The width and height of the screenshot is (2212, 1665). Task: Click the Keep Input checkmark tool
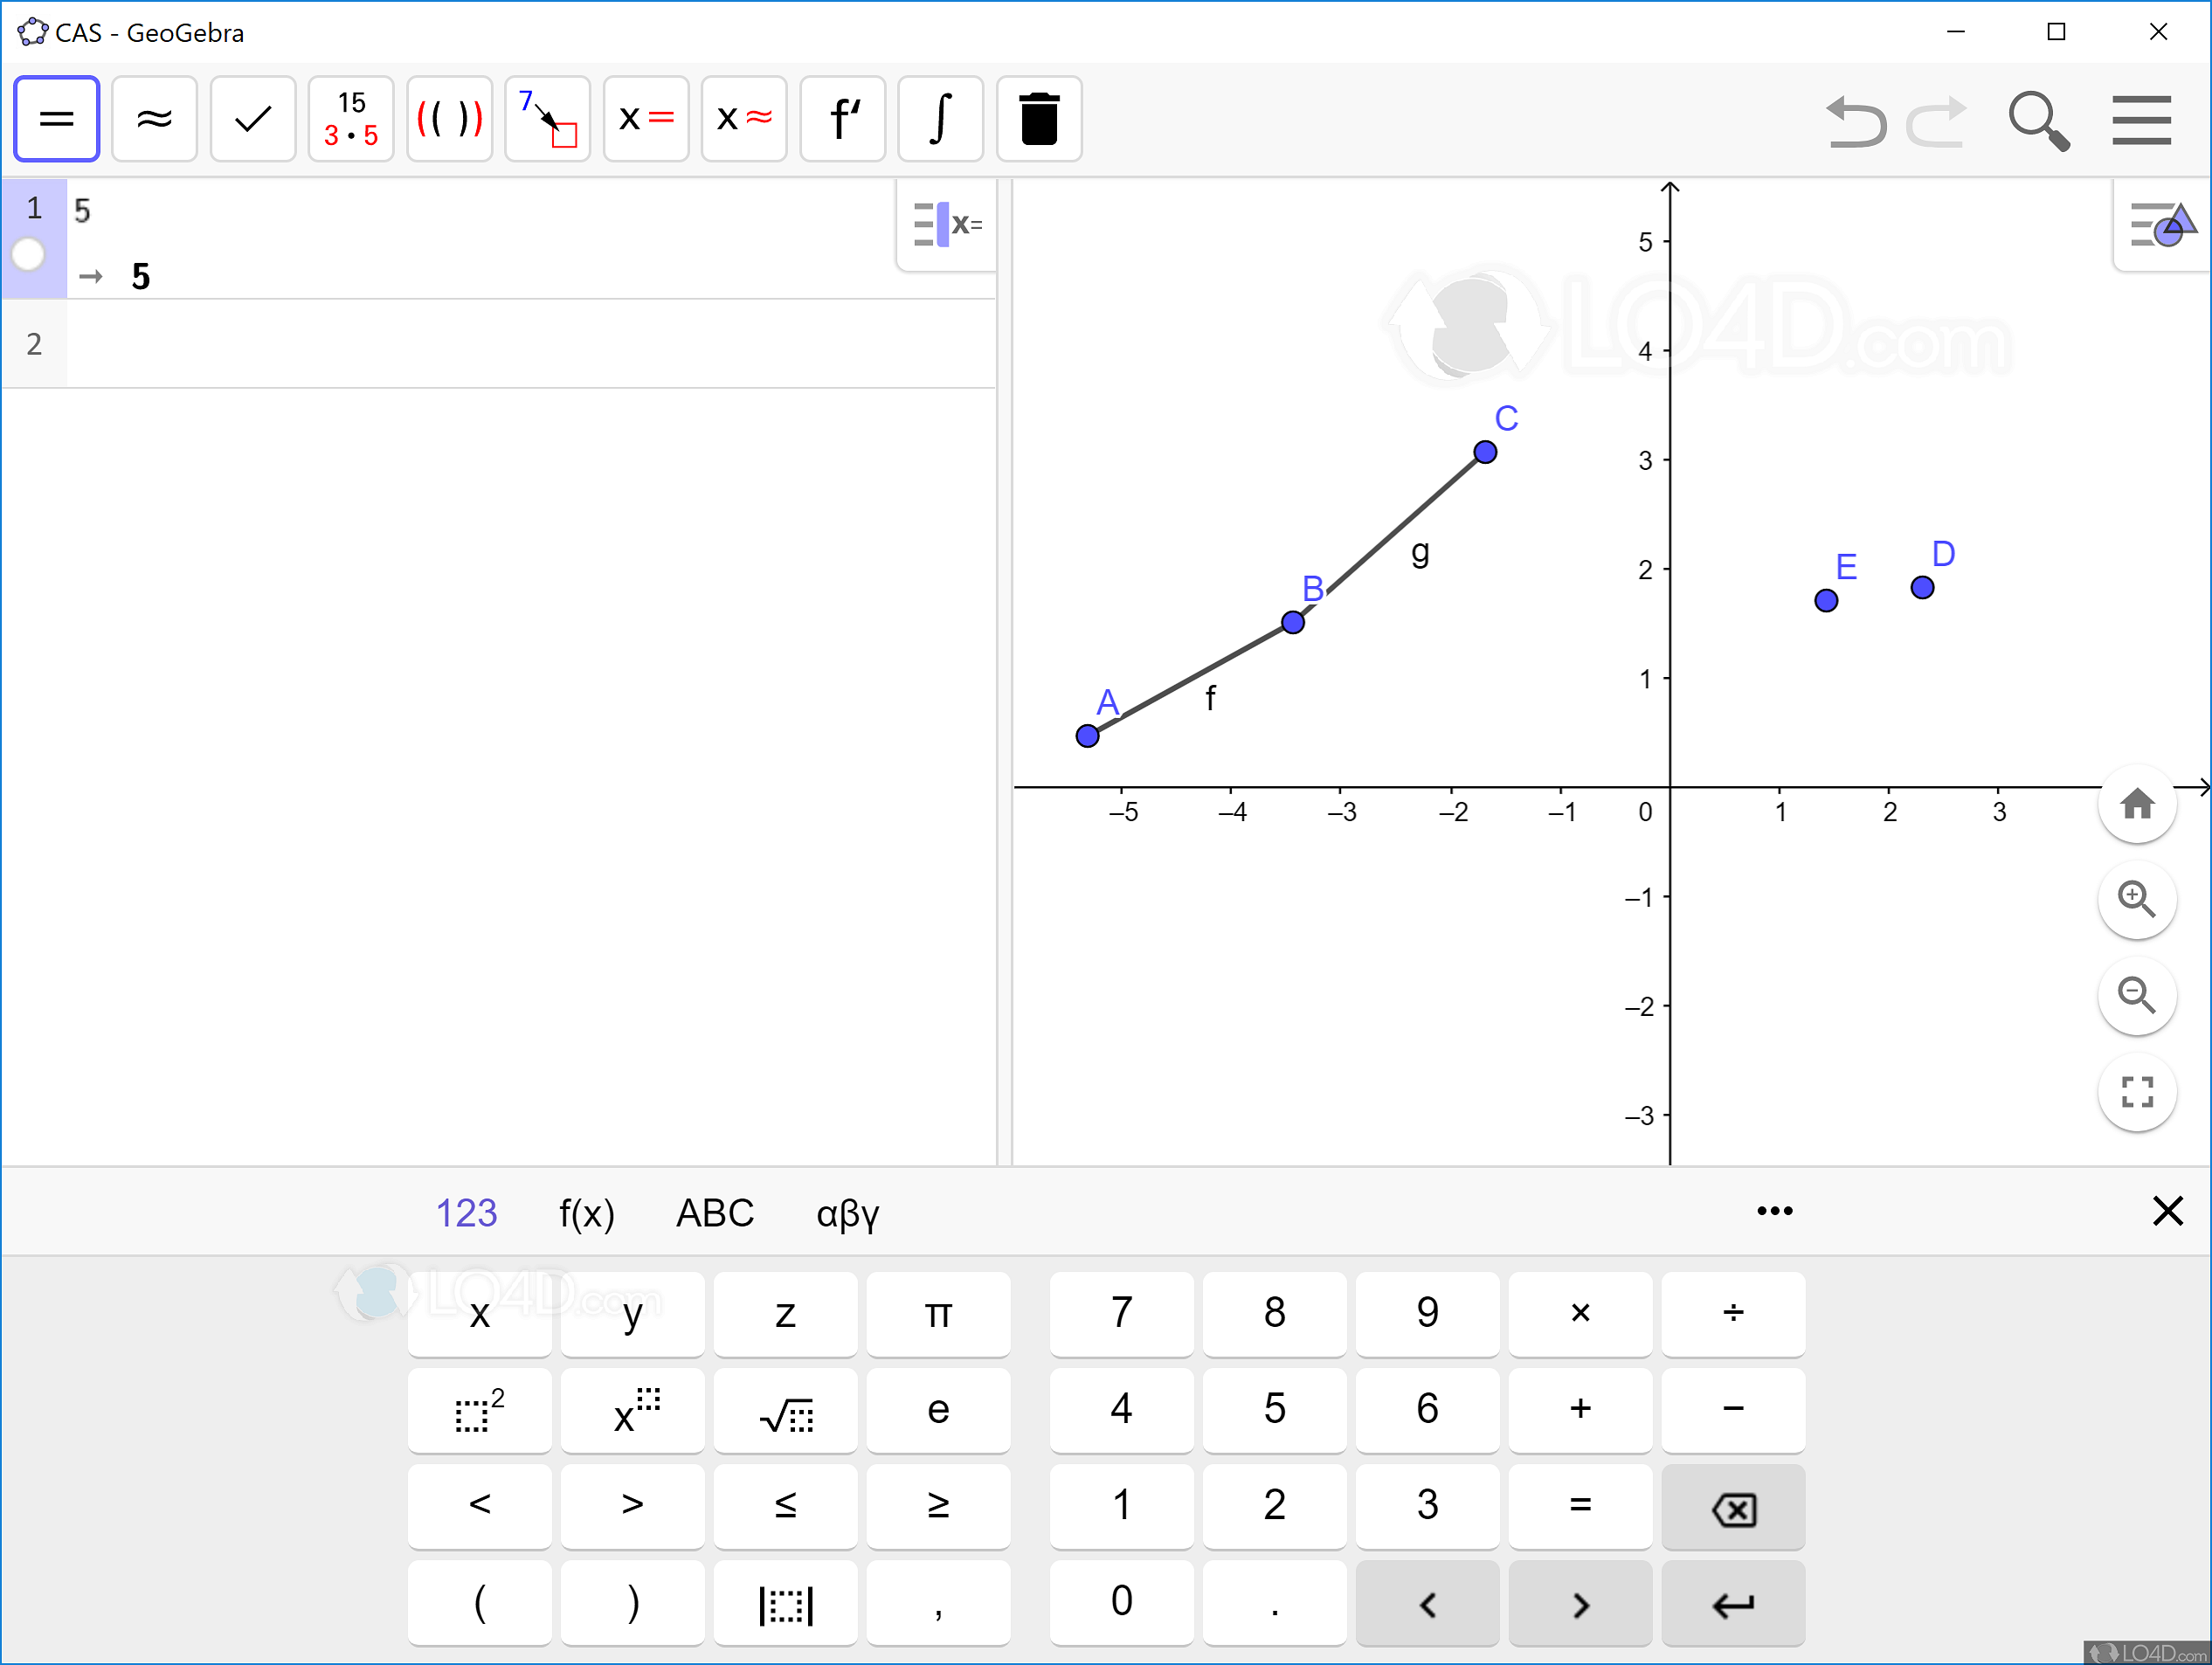point(252,119)
